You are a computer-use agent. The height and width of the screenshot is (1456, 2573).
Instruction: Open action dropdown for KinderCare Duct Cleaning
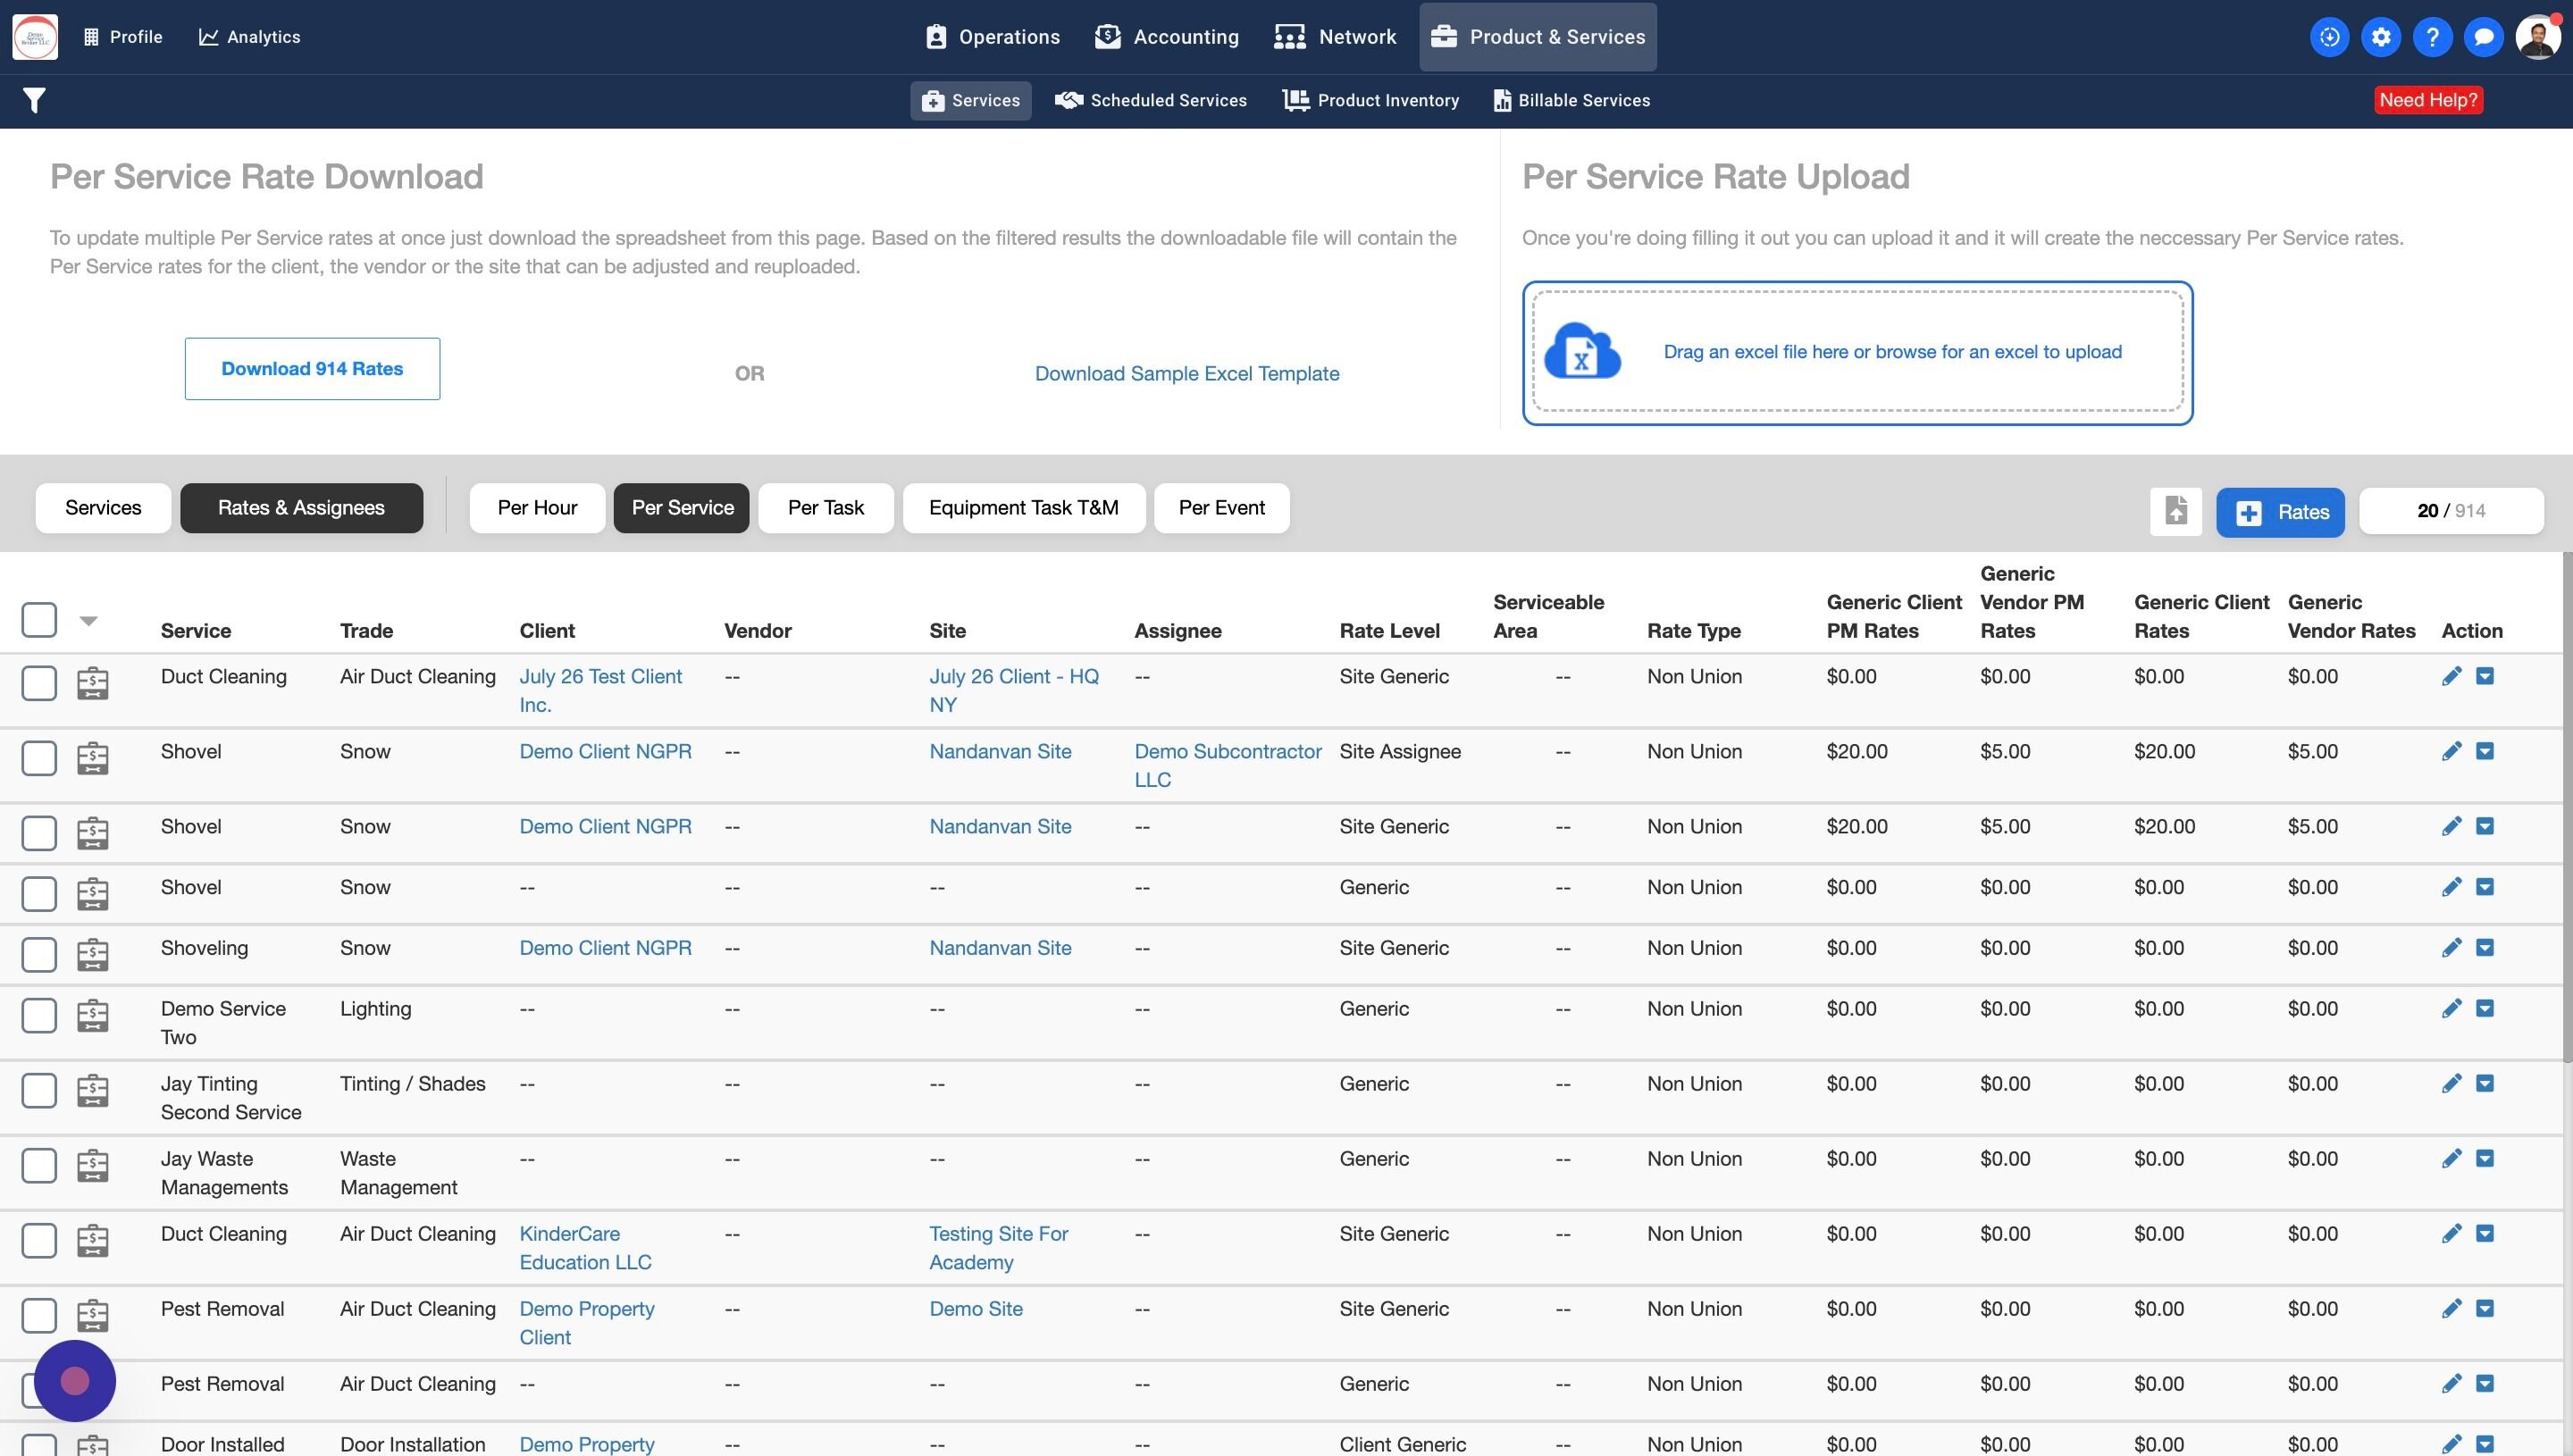pyautogui.click(x=2485, y=1234)
